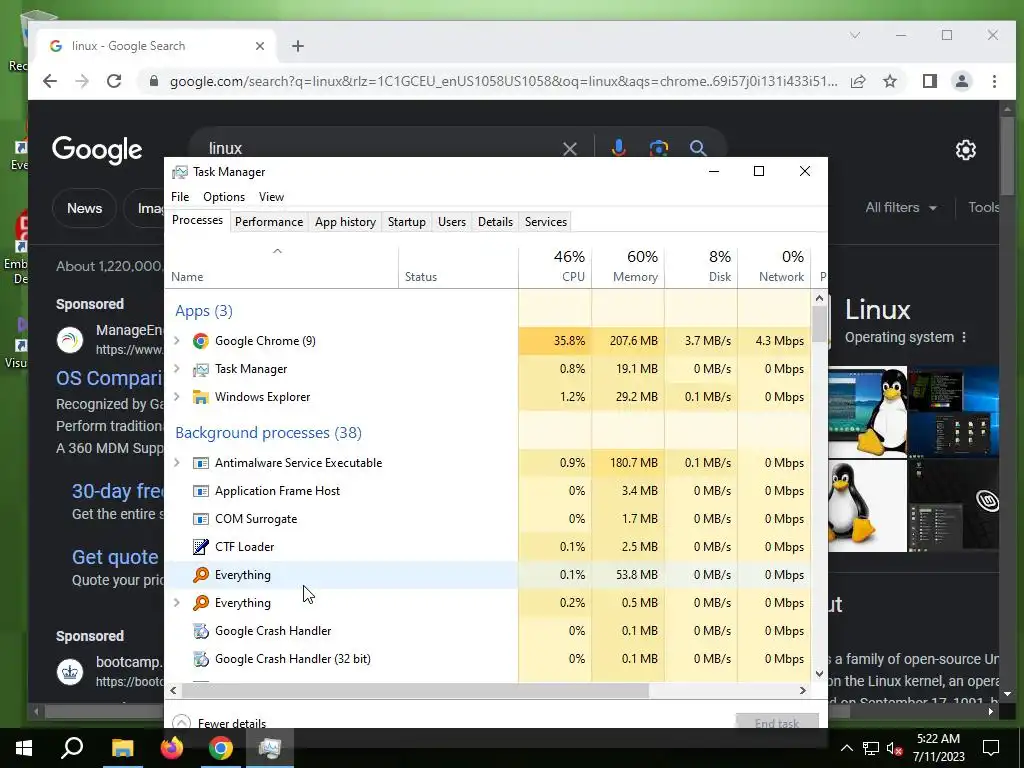Click the Chrome address bar URL

click(504, 82)
